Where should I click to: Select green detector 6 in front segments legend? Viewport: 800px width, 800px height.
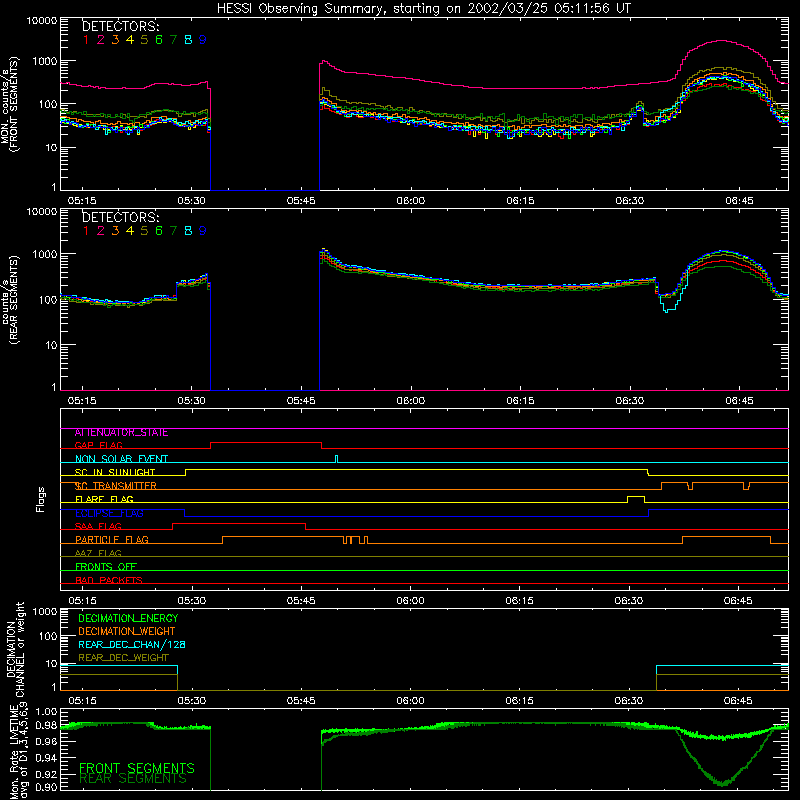(159, 40)
